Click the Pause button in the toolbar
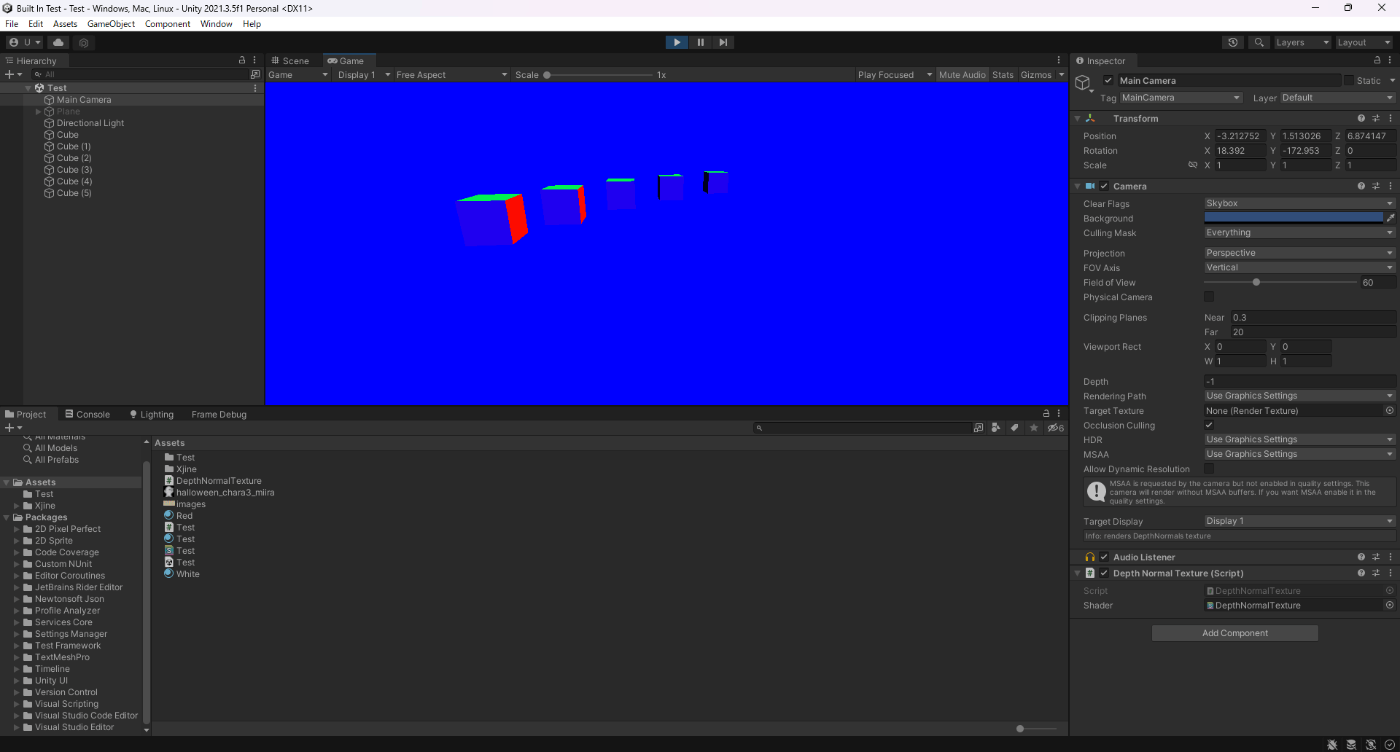This screenshot has width=1400, height=752. coord(700,42)
